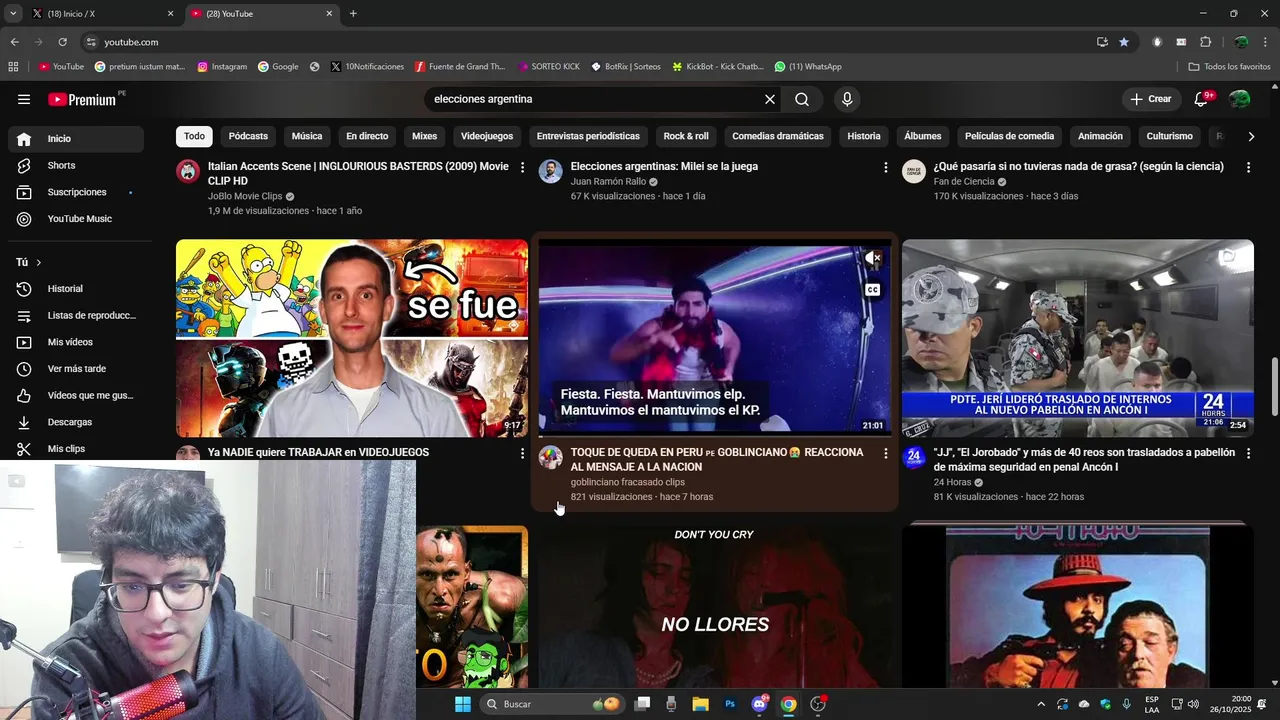Switch to the Inicio / X browser tab
Screen dimensions: 1280x720
pos(103,14)
